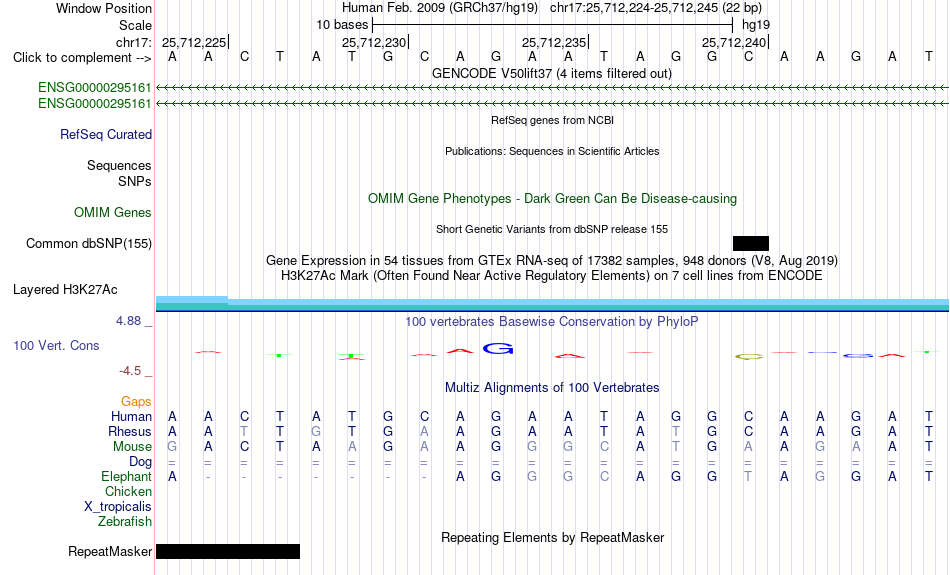Click the black RepeatMasker element block
This screenshot has width=950, height=575.
[x=228, y=551]
